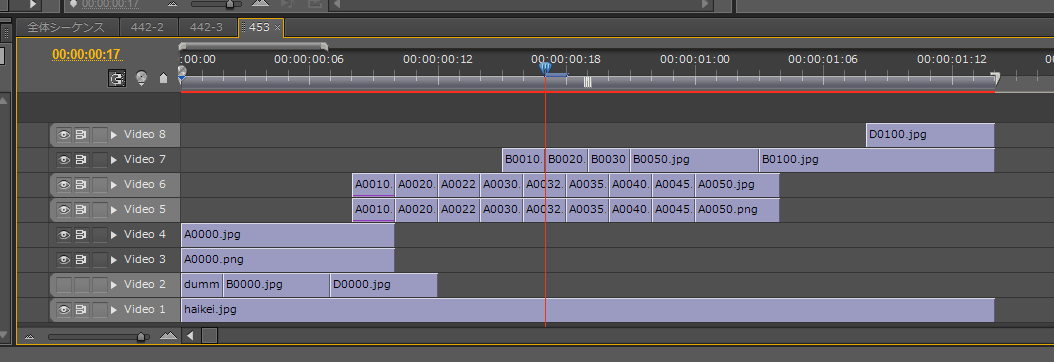Select the A0050.jpg clip on Video 6
The width and height of the screenshot is (1054, 362).
(x=737, y=185)
